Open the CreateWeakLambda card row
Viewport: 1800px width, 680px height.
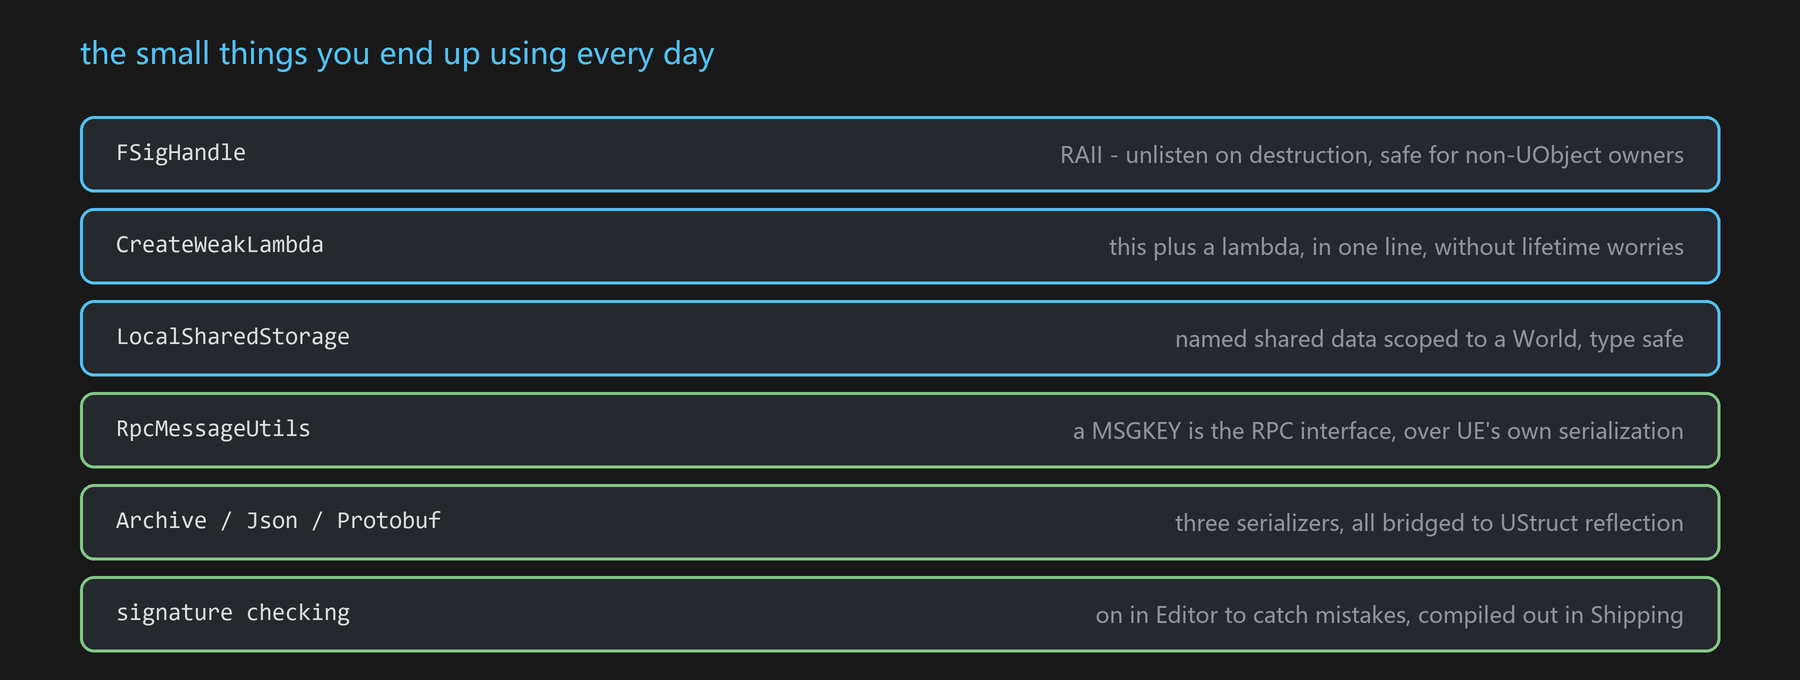click(900, 246)
